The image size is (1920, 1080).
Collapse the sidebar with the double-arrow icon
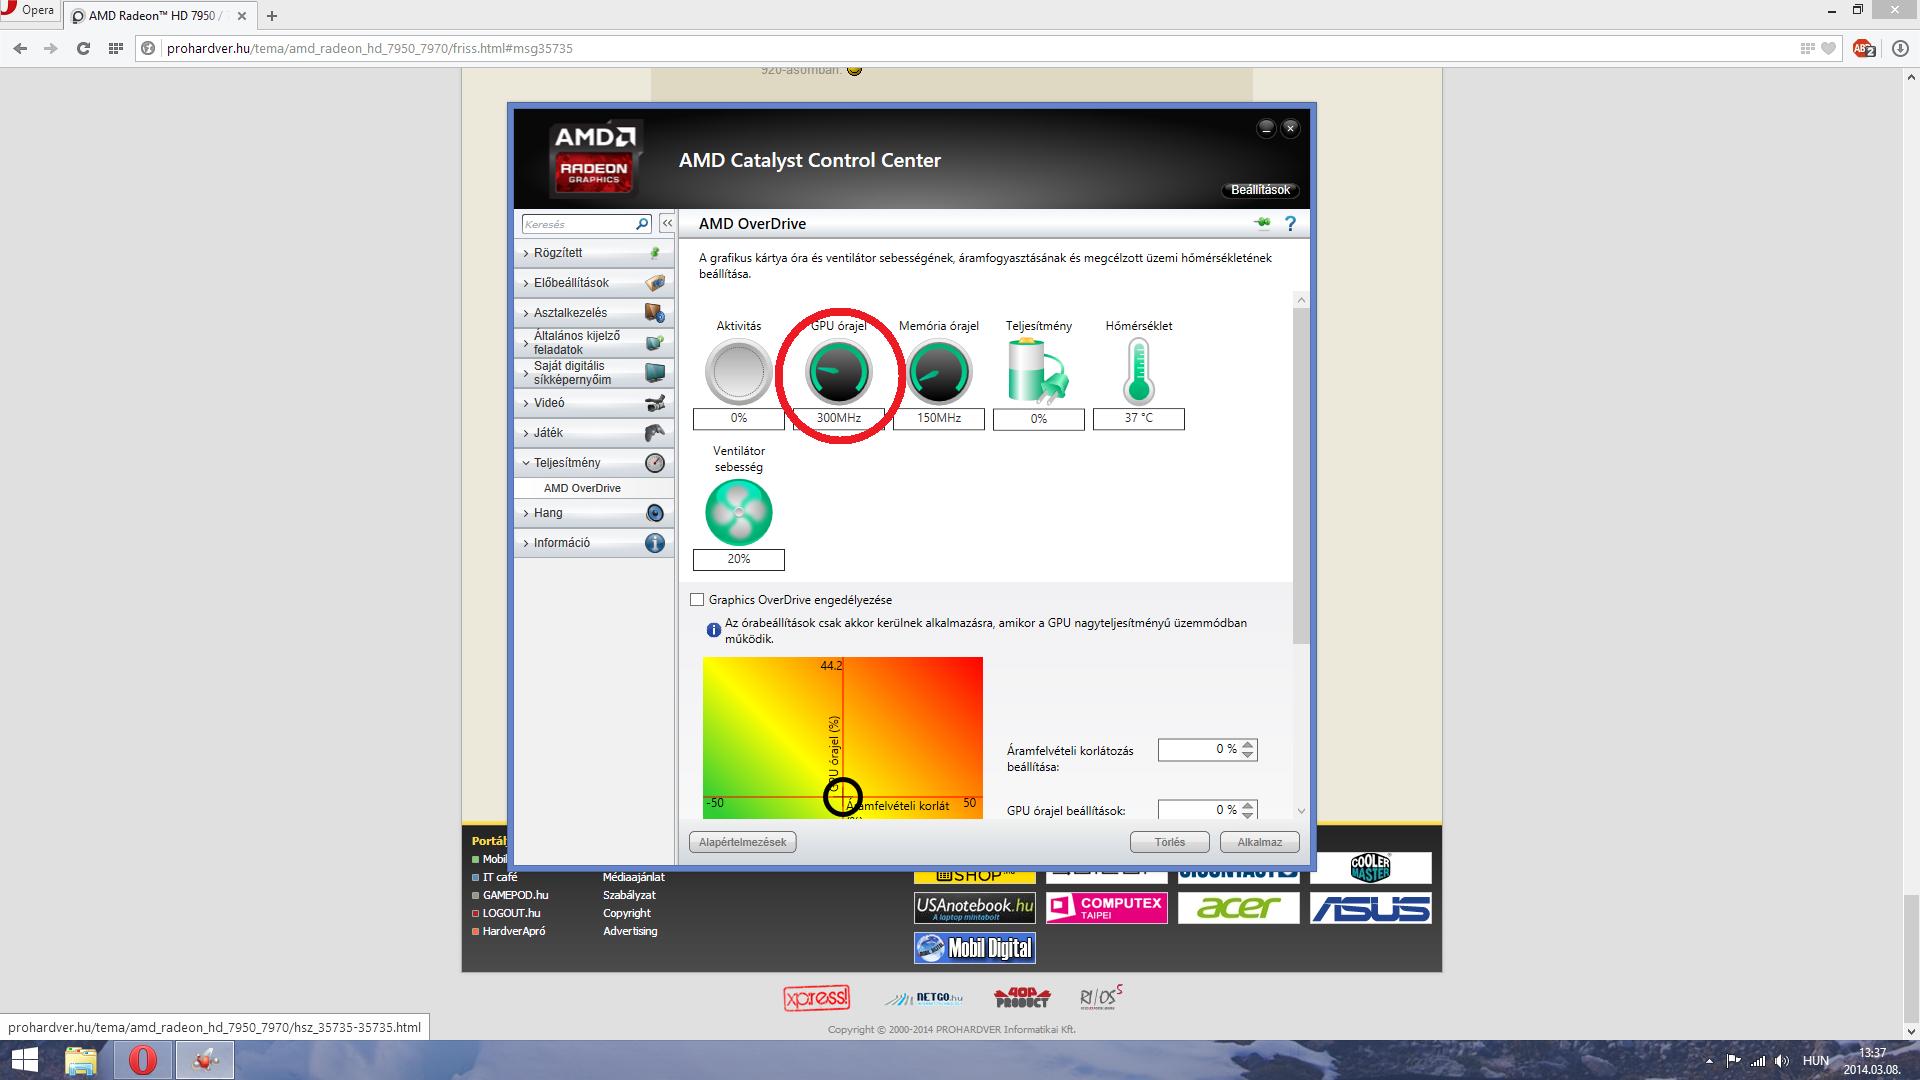click(667, 224)
